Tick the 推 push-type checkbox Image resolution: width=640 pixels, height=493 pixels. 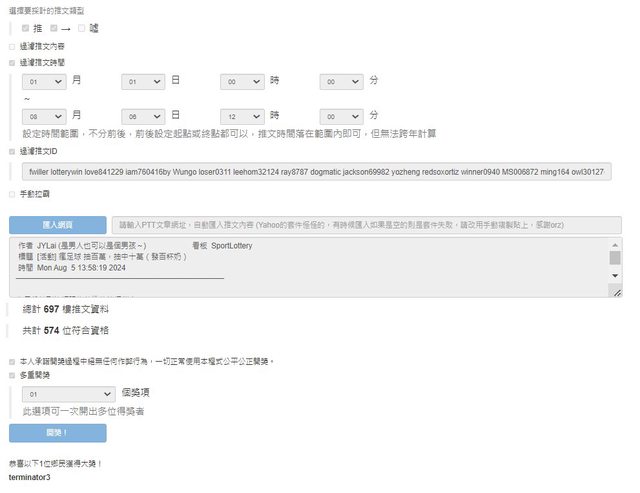pyautogui.click(x=26, y=28)
